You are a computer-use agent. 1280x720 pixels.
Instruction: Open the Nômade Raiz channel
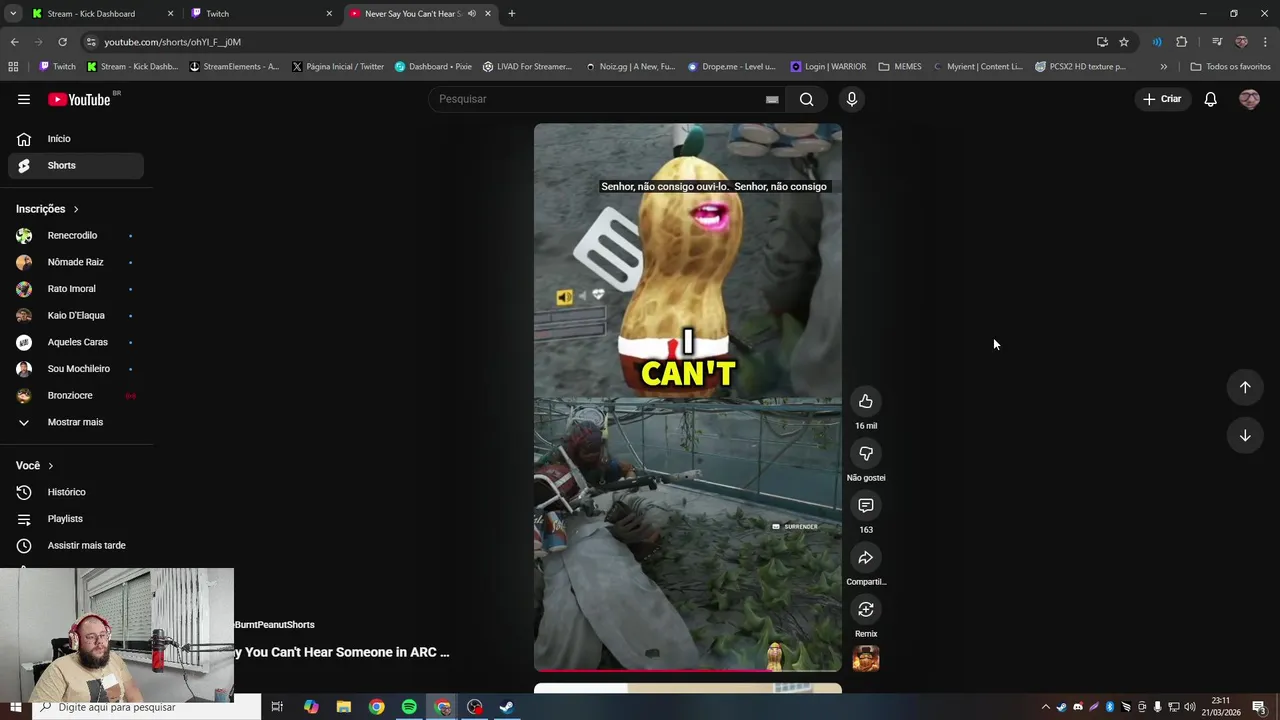point(76,262)
